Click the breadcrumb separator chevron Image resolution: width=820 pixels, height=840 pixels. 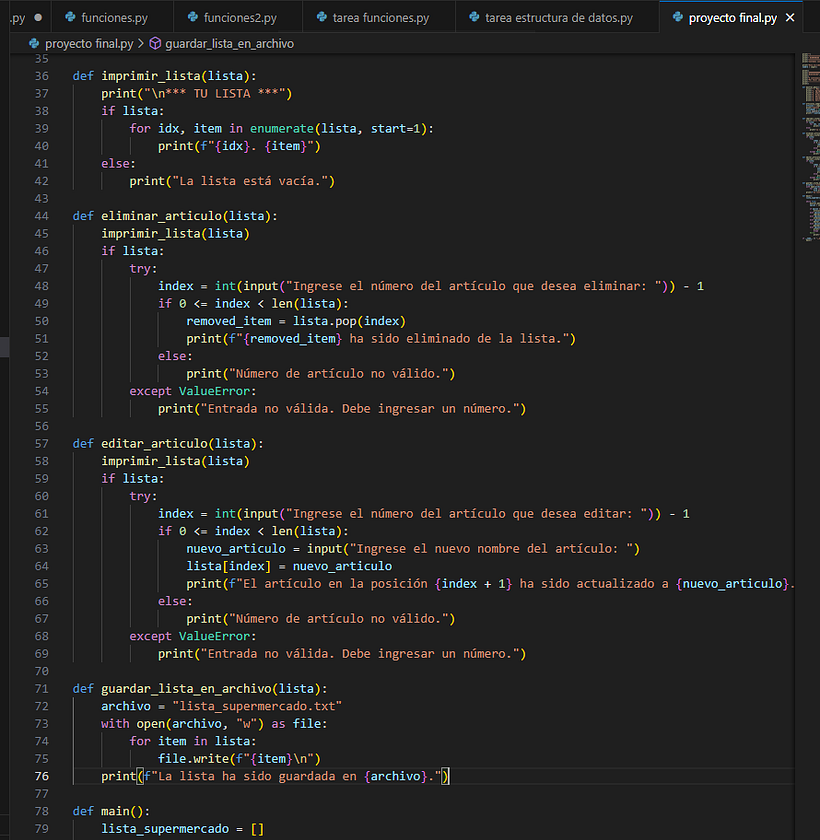141,43
